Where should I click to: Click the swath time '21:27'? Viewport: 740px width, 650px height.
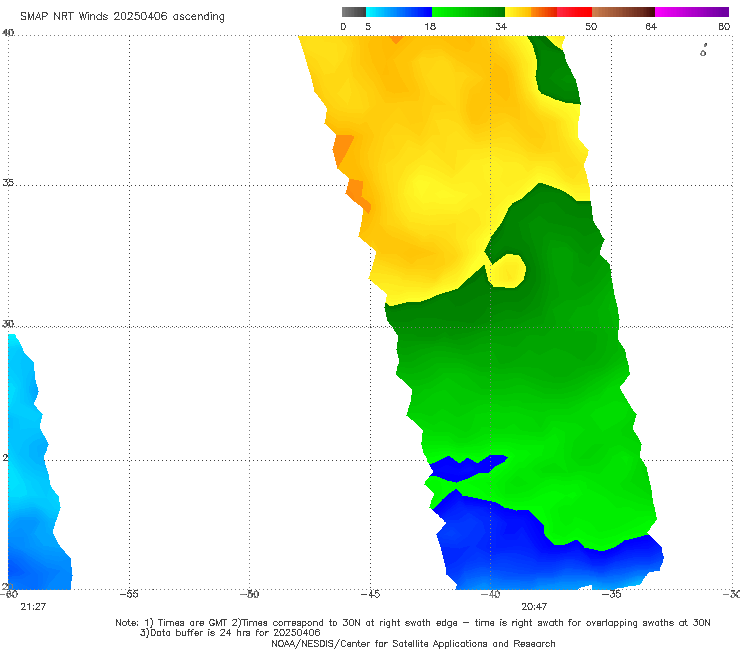tap(33, 607)
